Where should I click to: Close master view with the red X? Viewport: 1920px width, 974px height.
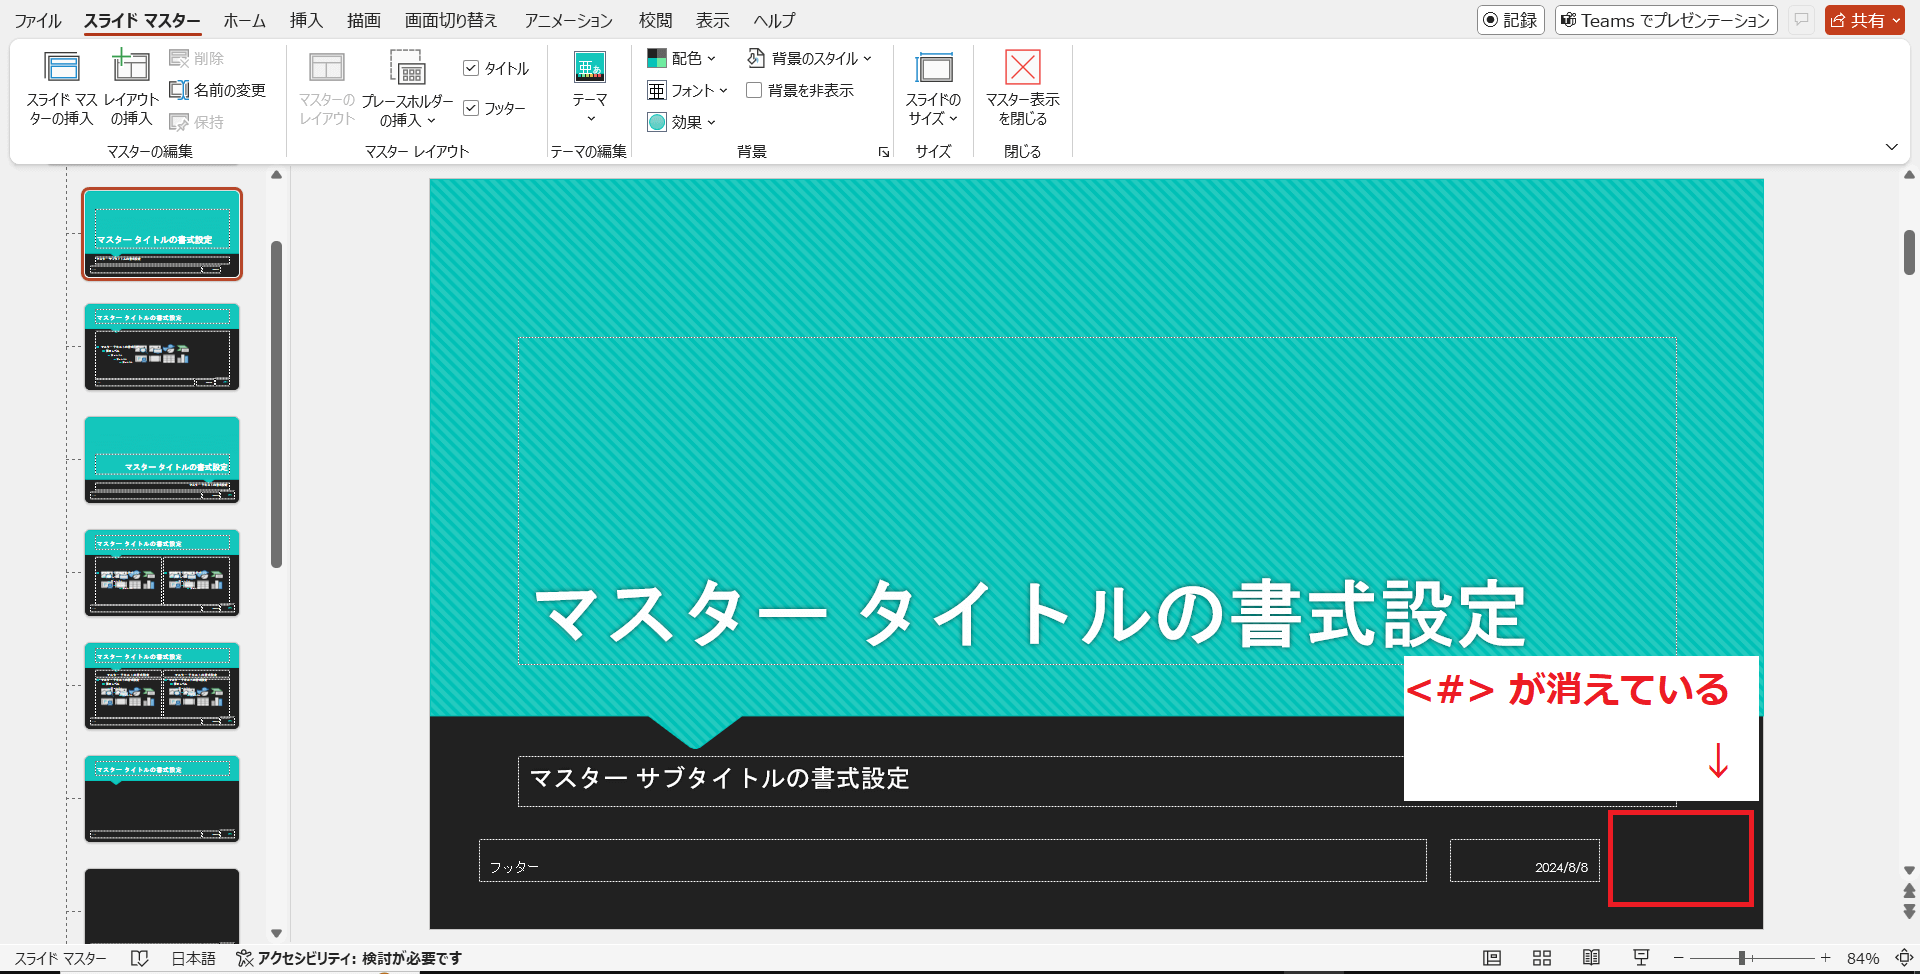pos(1022,67)
